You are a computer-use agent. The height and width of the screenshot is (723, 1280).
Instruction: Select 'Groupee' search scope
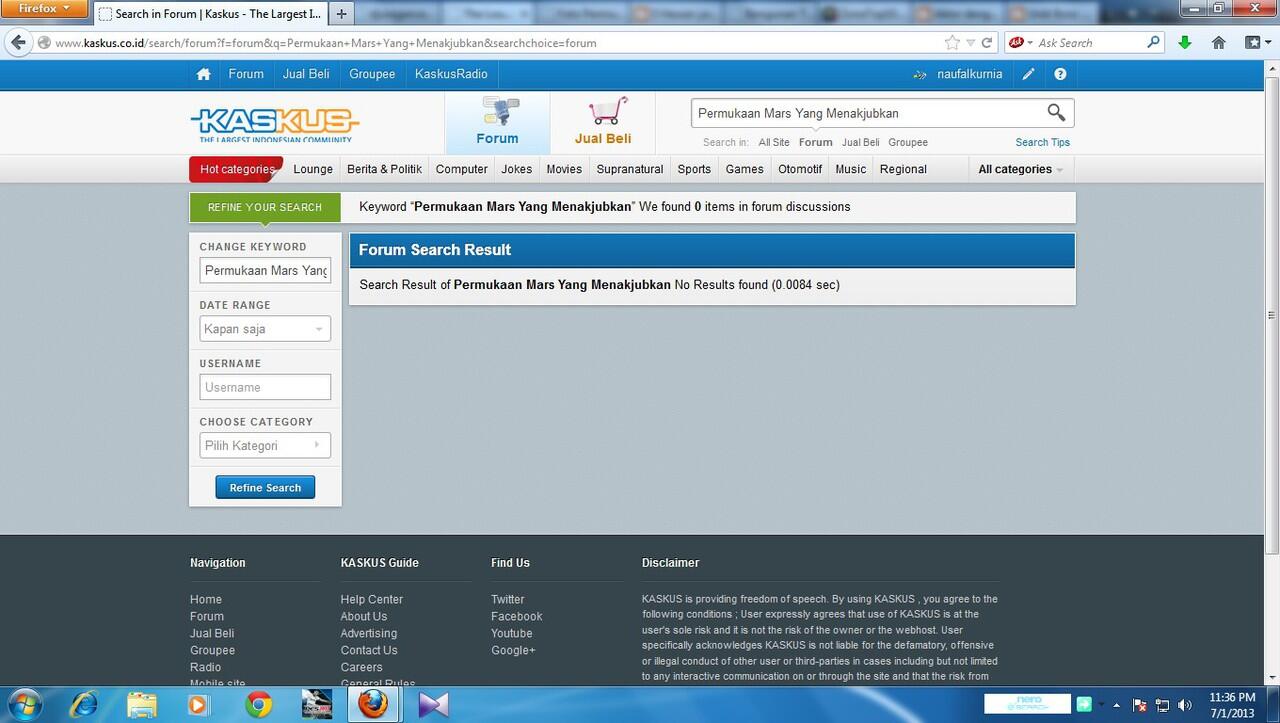click(x=908, y=142)
